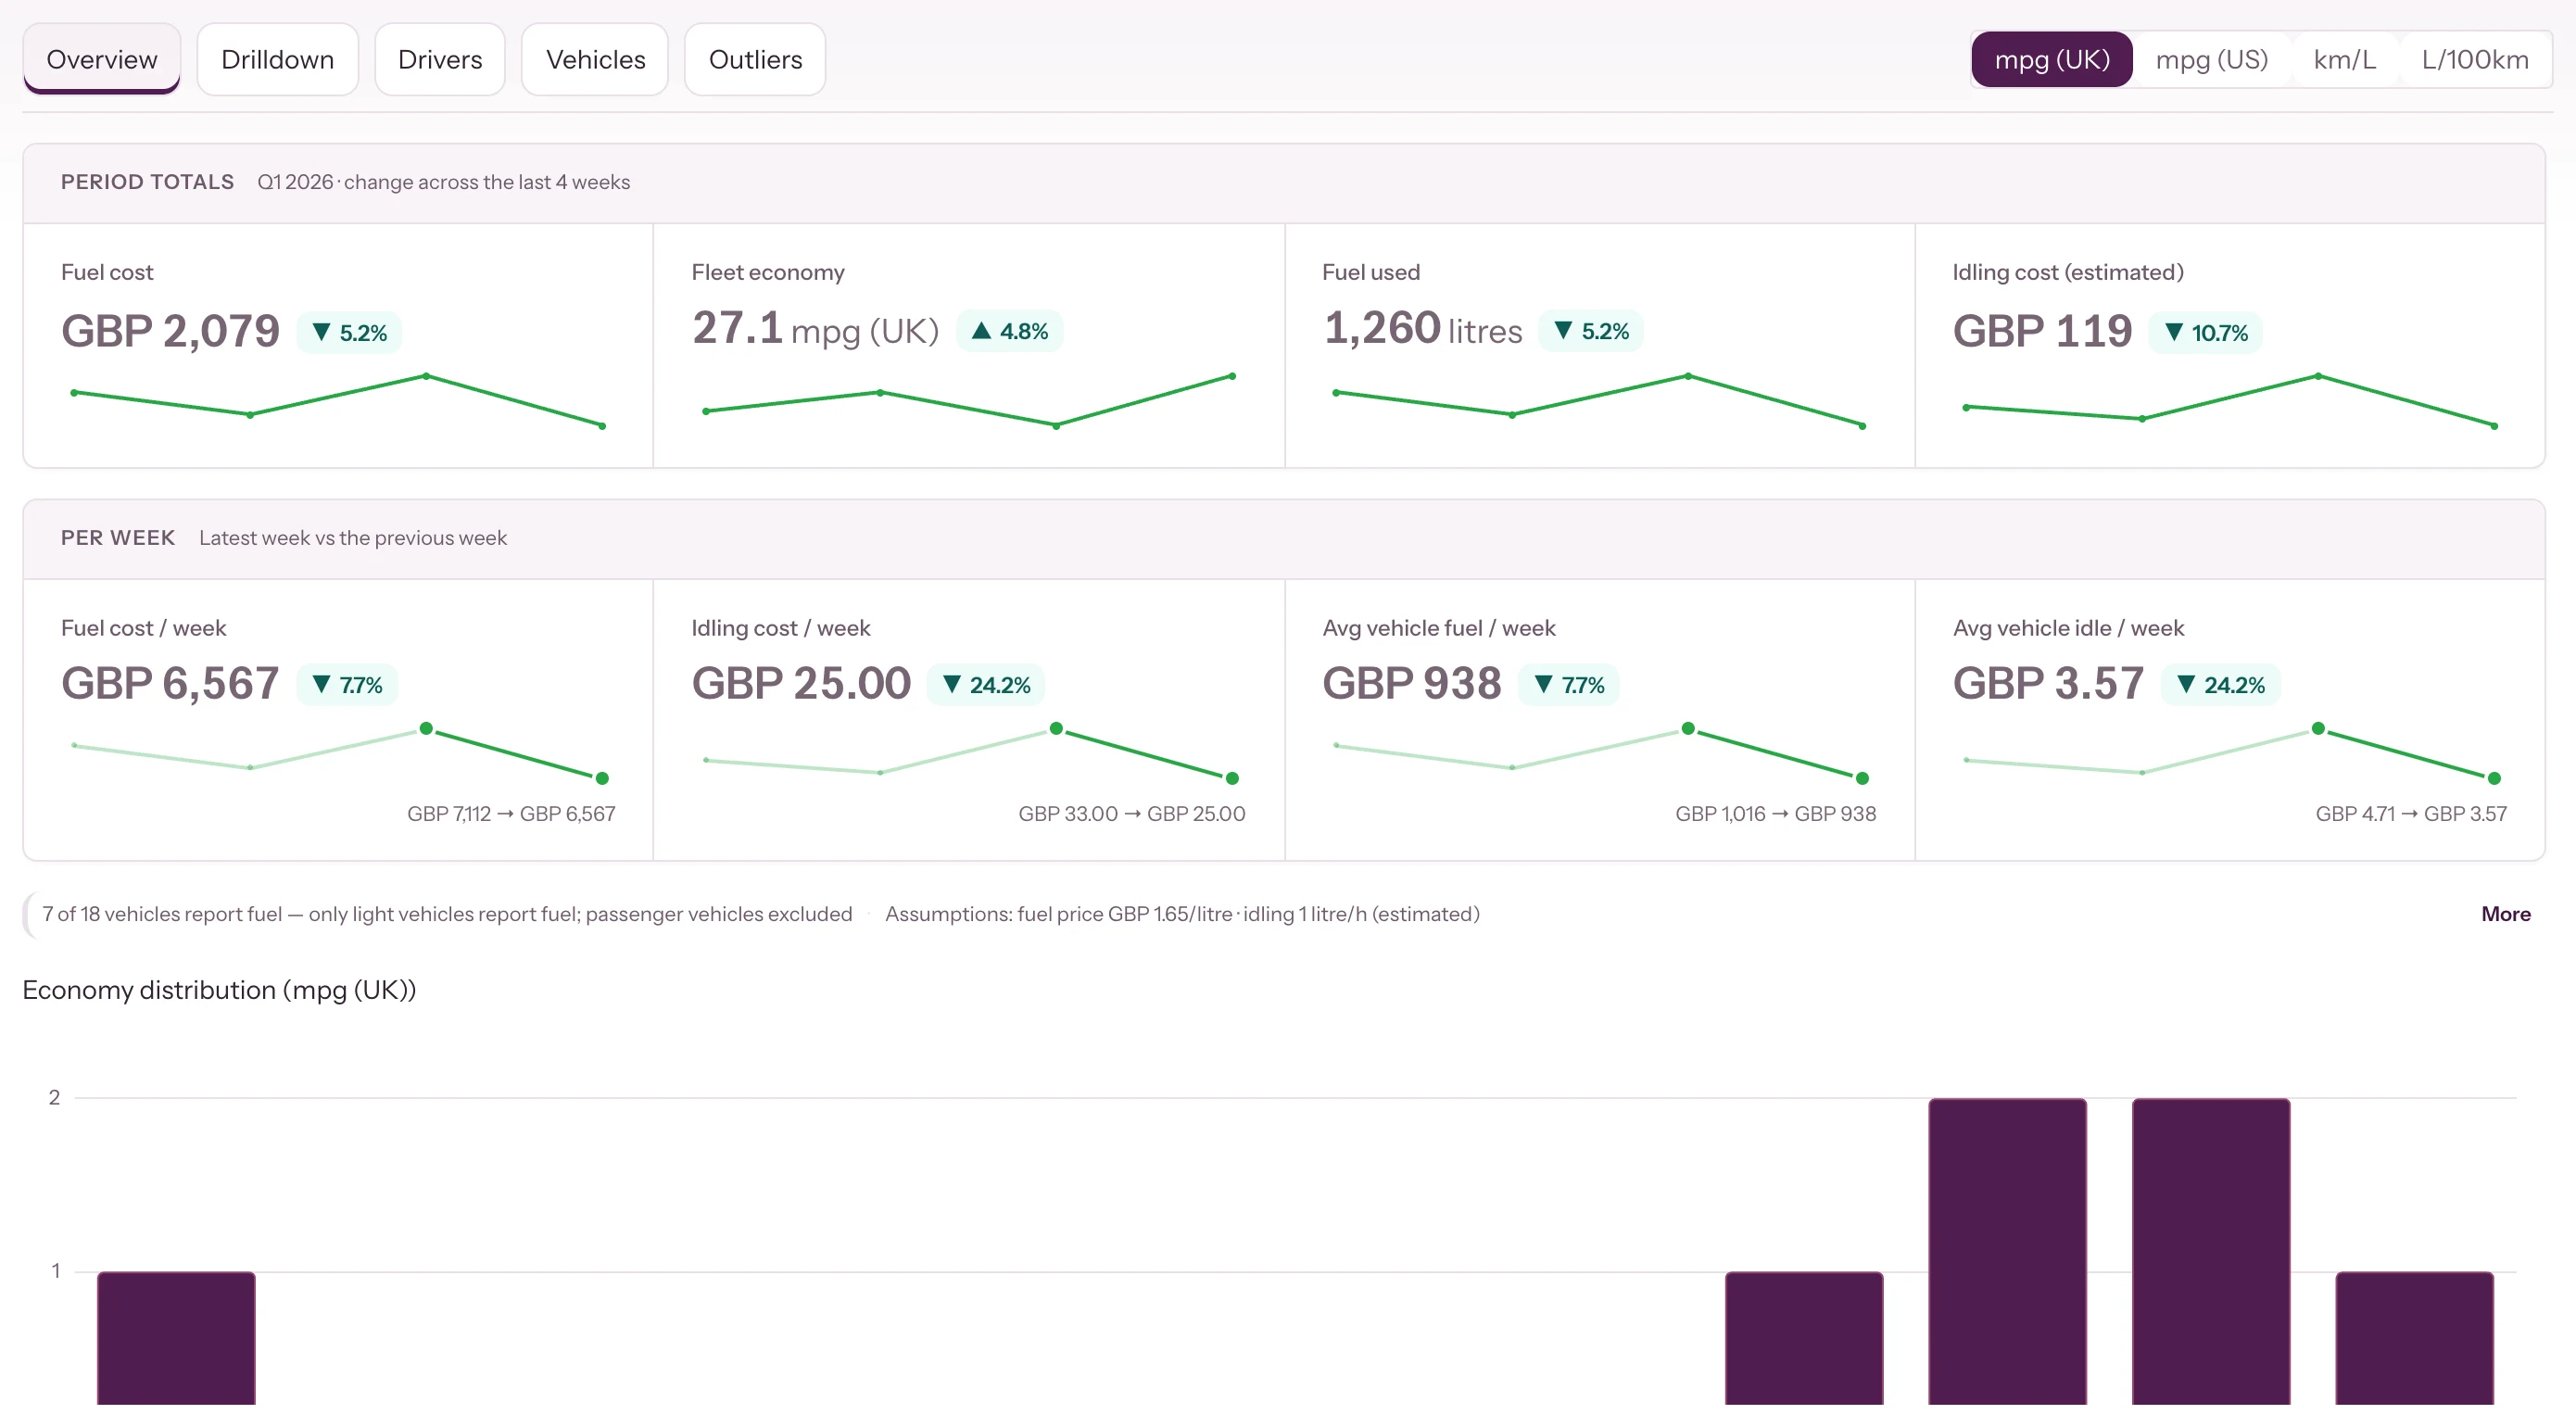2576x1427 pixels.
Task: Click the 1,260 litres value
Action: 1422,329
